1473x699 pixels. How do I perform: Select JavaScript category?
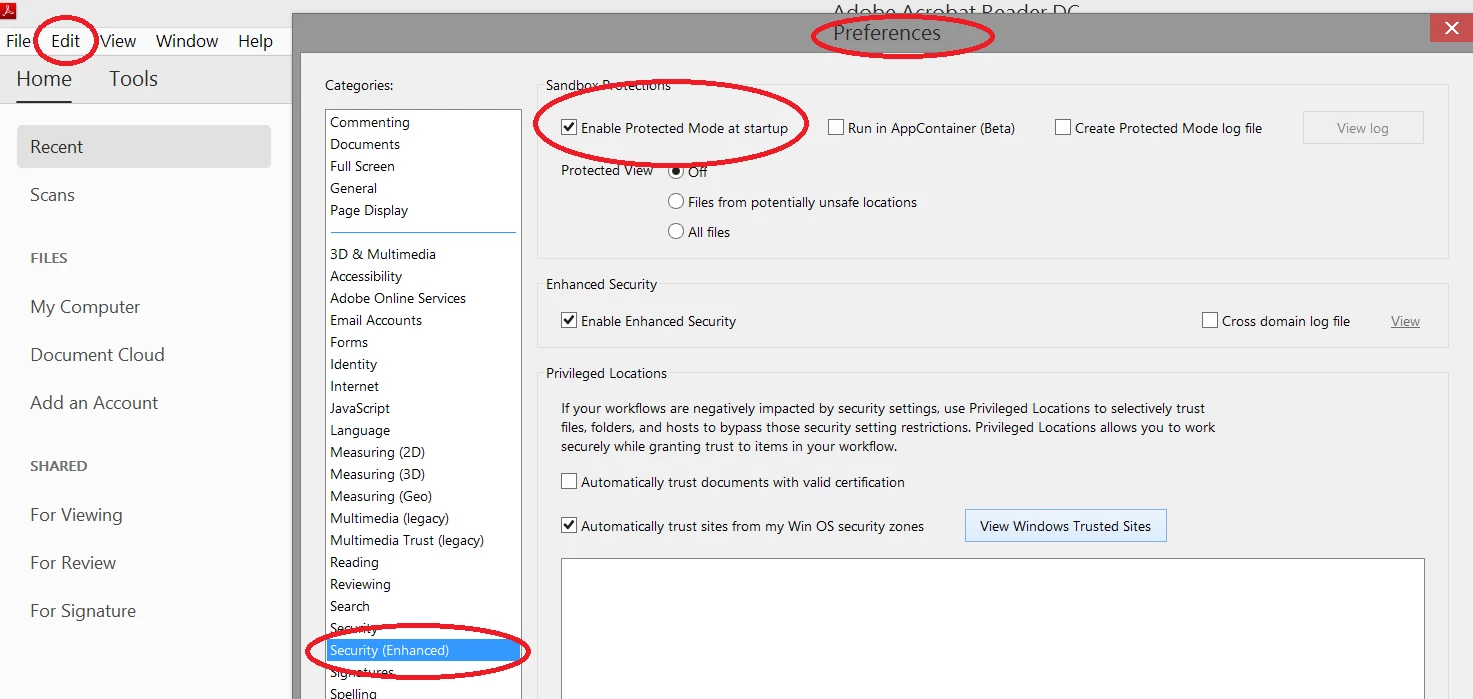click(x=360, y=408)
